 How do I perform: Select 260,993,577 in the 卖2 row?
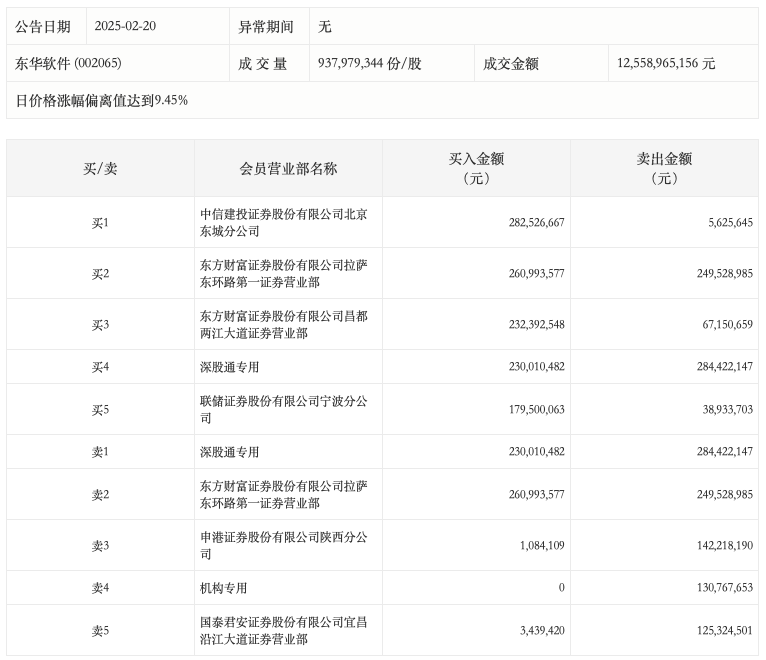pyautogui.click(x=536, y=494)
